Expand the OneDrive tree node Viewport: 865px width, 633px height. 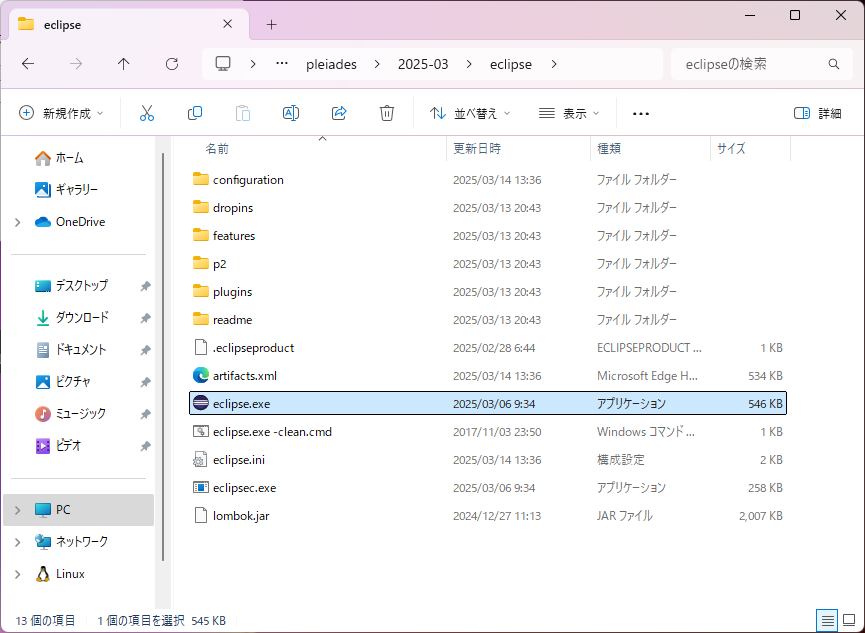pyautogui.click(x=18, y=222)
